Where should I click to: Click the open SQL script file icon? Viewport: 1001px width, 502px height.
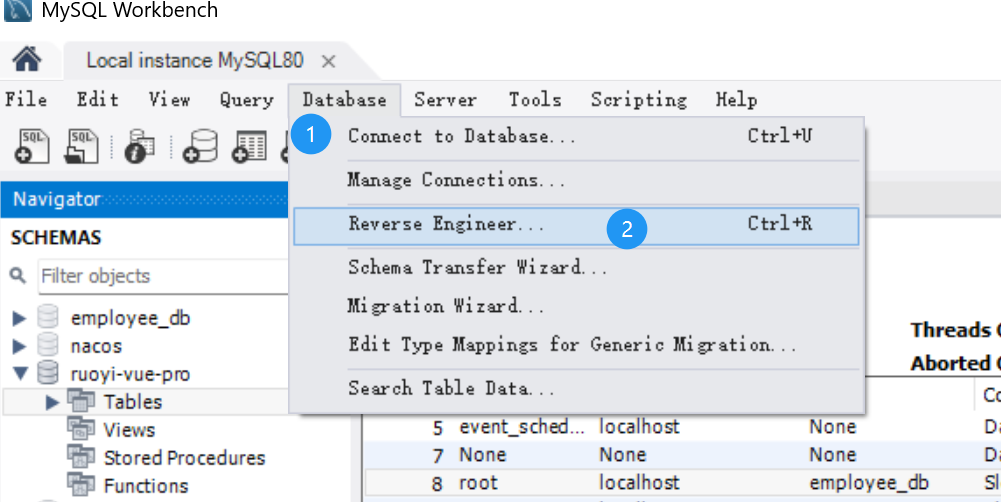click(x=82, y=146)
